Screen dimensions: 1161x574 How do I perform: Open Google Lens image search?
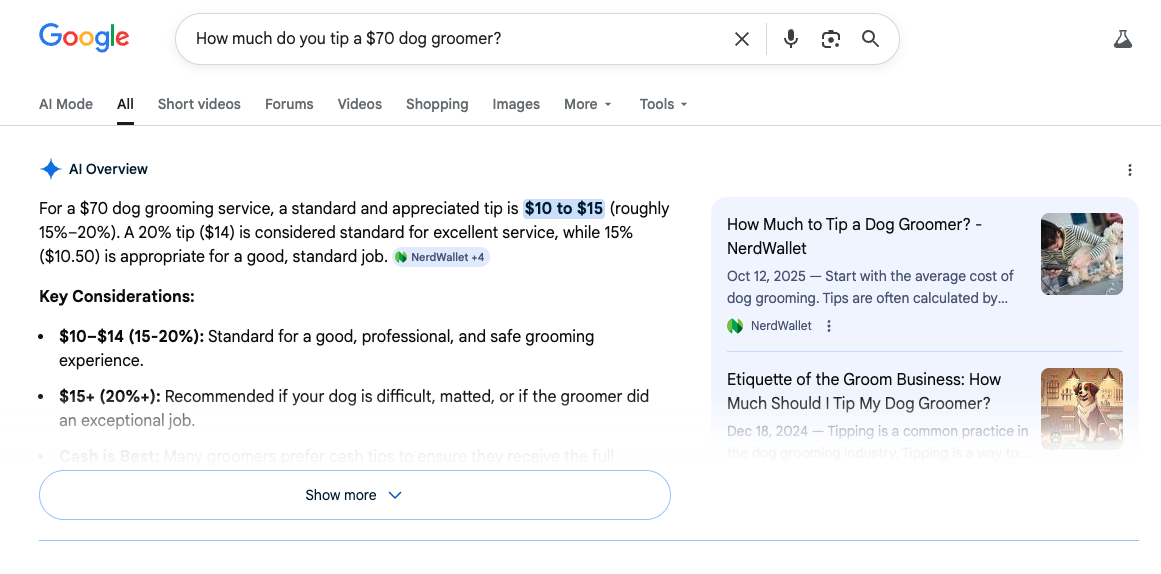click(830, 39)
